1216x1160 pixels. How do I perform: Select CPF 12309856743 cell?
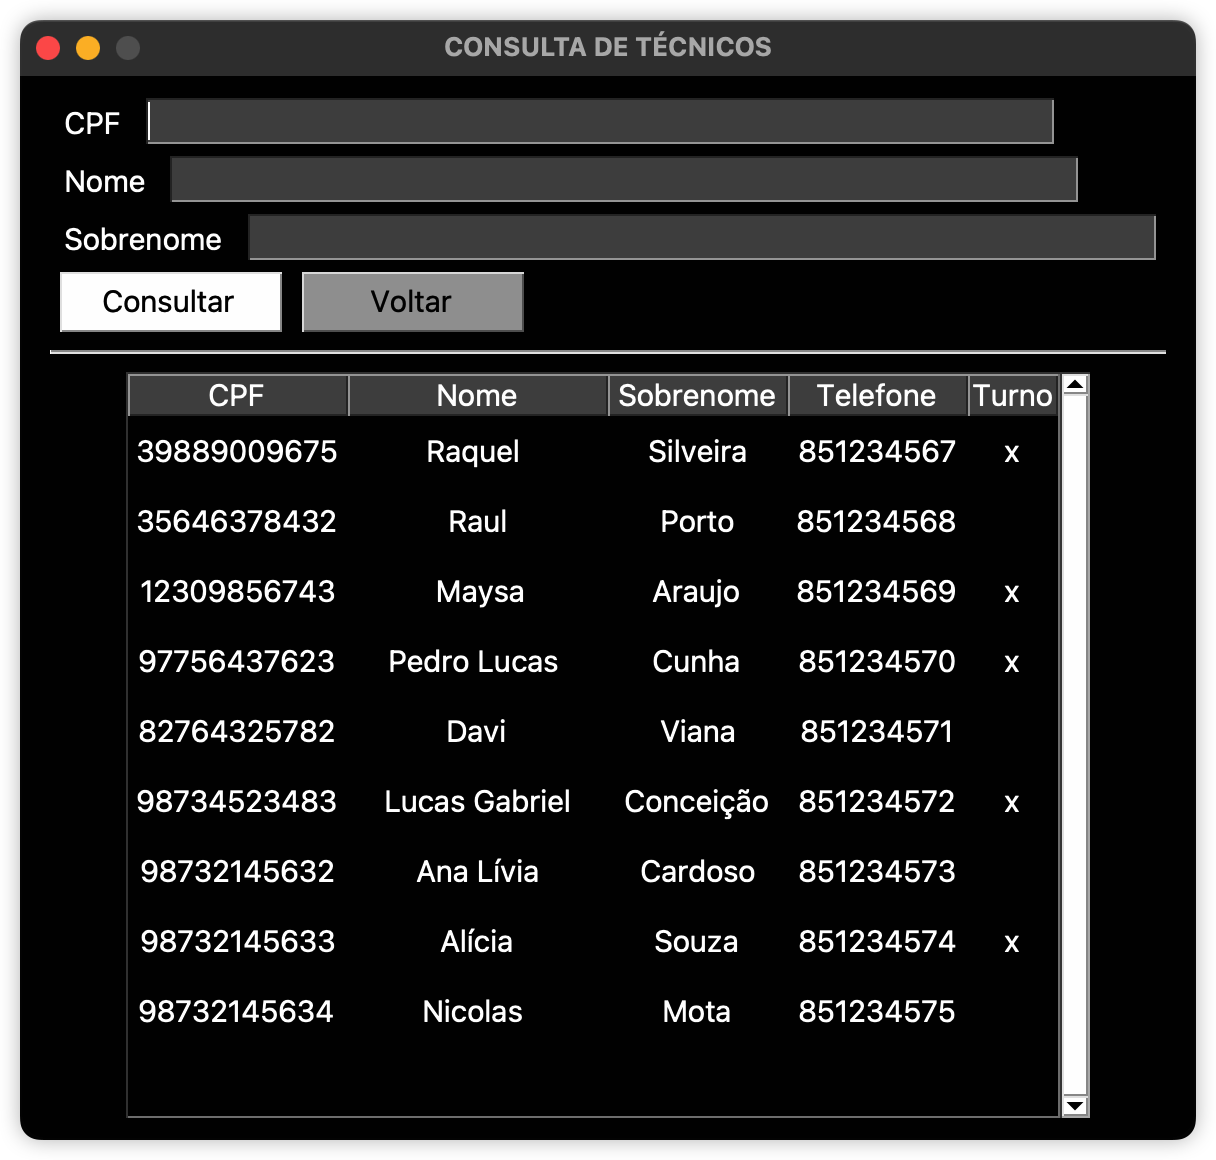pyautogui.click(x=237, y=592)
